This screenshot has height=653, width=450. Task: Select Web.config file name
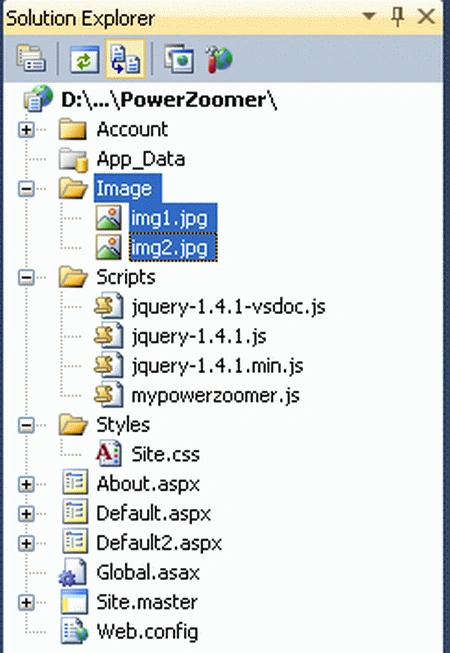click(147, 632)
